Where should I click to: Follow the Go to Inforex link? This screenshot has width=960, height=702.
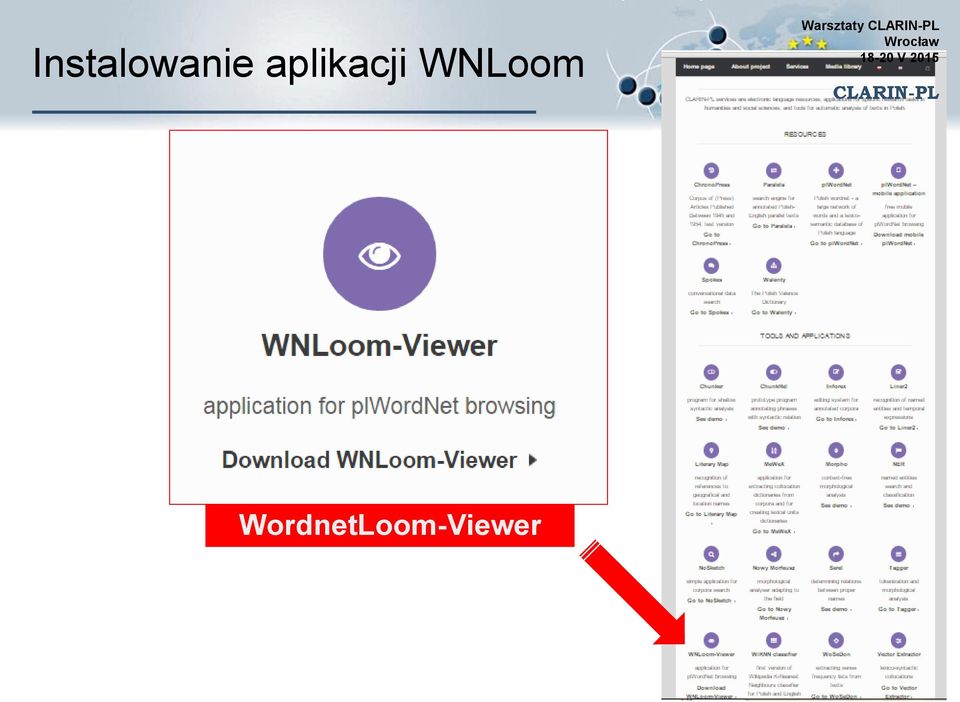836,419
